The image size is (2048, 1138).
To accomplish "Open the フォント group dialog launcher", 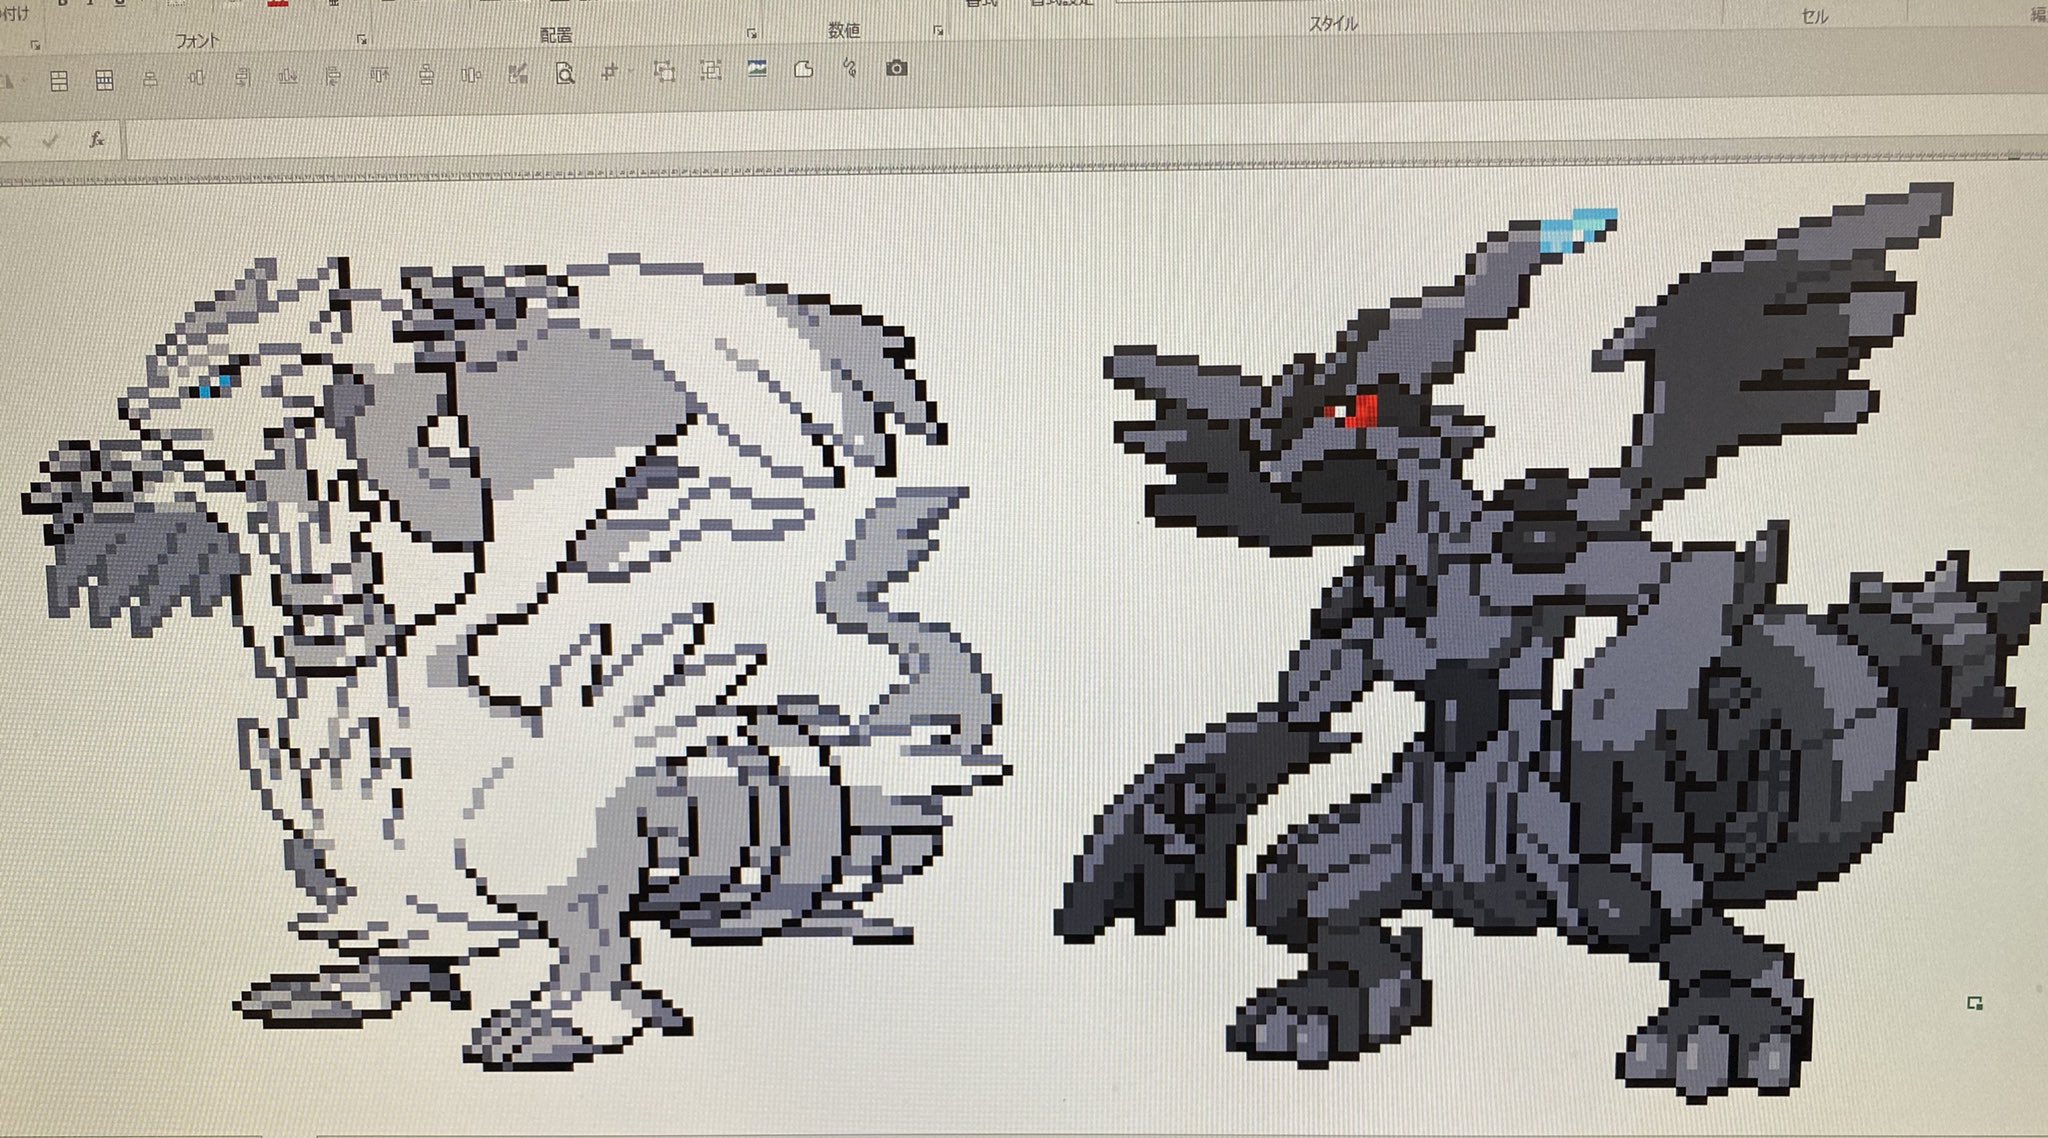I will pyautogui.click(x=362, y=39).
